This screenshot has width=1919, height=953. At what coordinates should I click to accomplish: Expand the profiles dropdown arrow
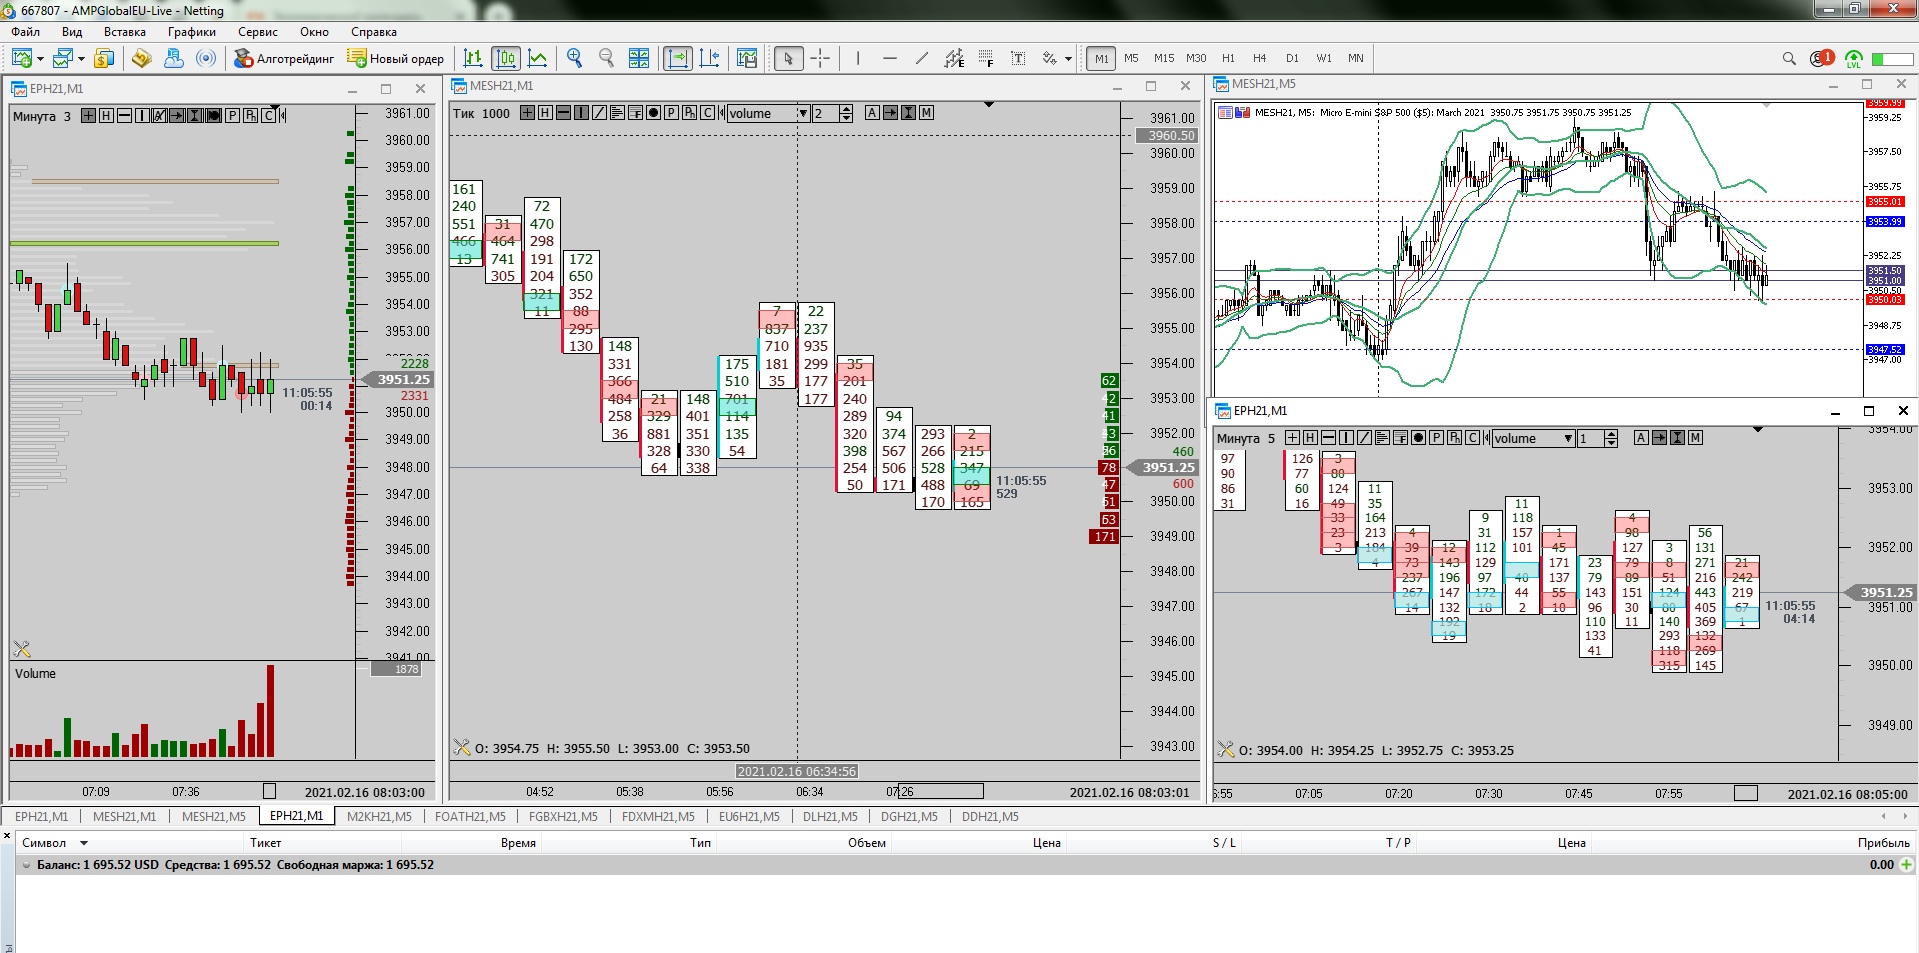(80, 59)
